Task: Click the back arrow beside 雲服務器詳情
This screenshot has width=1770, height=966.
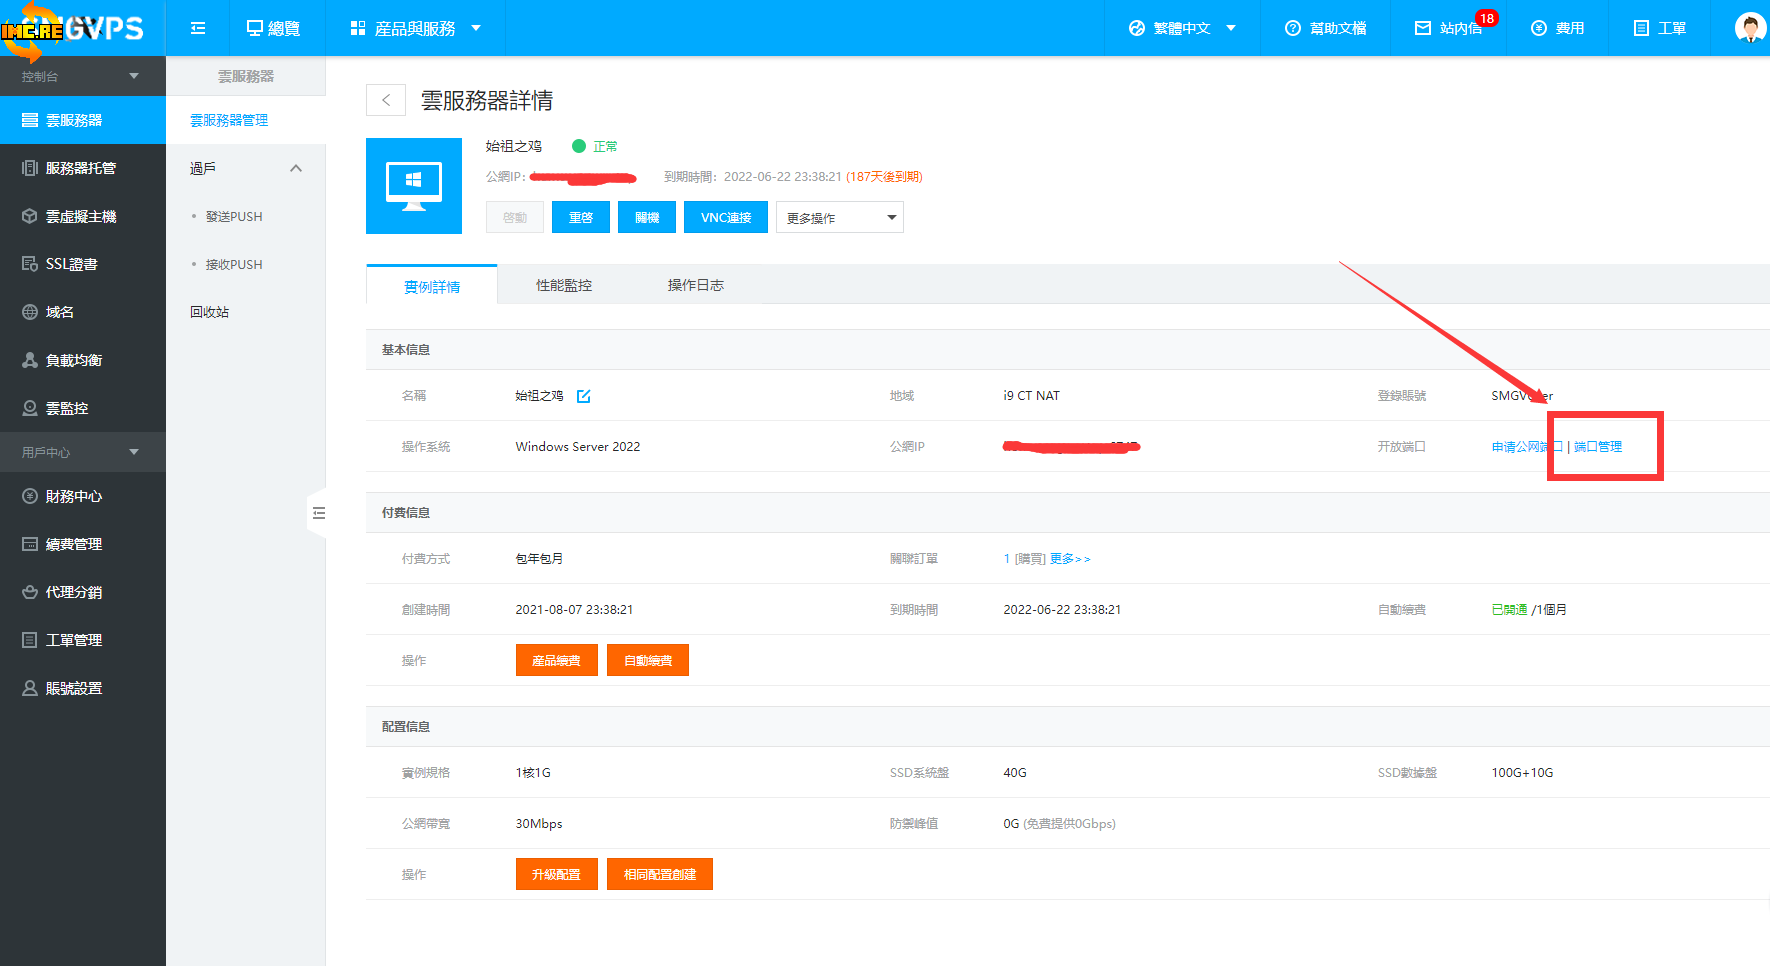Action: [x=386, y=100]
